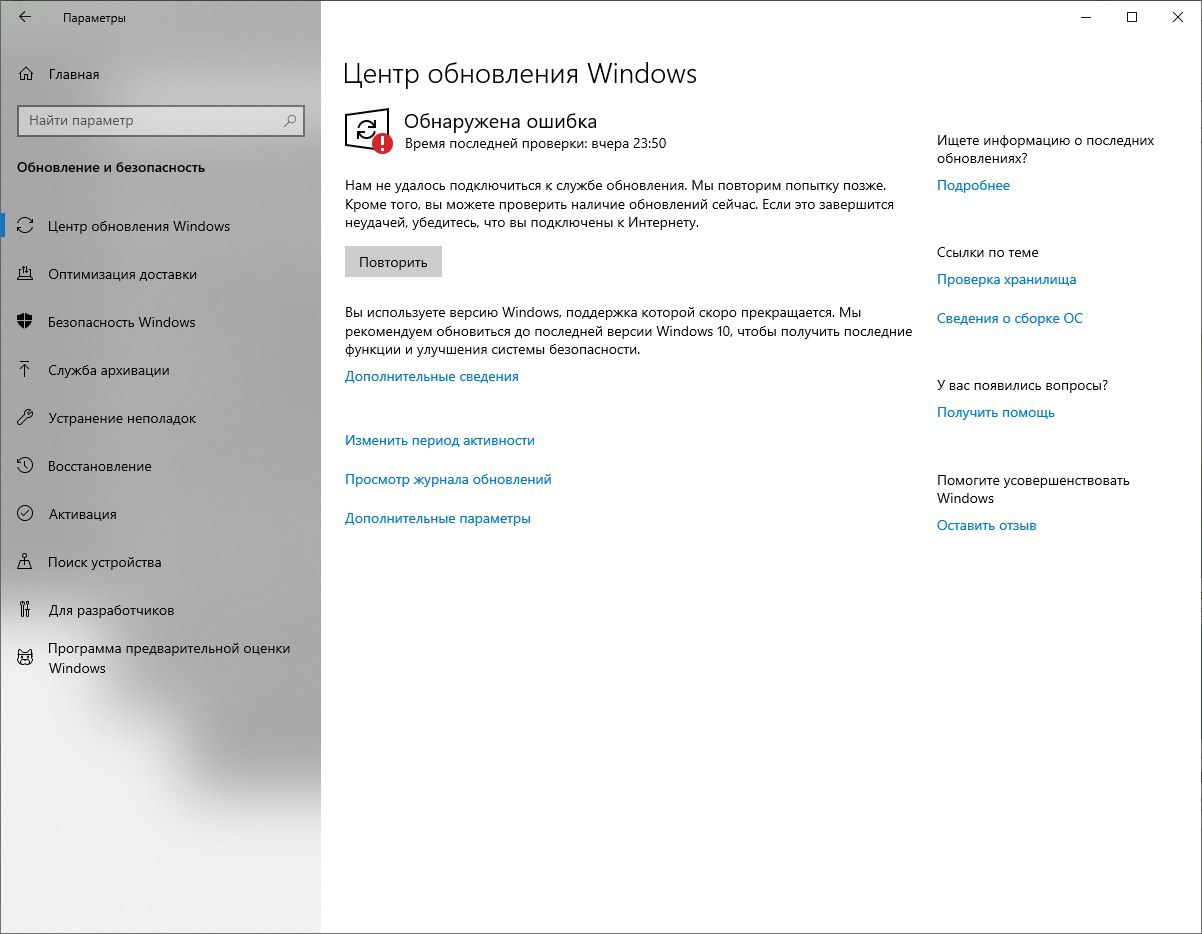The height and width of the screenshot is (934, 1202).
Task: Click the Подробнее link
Action: pos(973,186)
